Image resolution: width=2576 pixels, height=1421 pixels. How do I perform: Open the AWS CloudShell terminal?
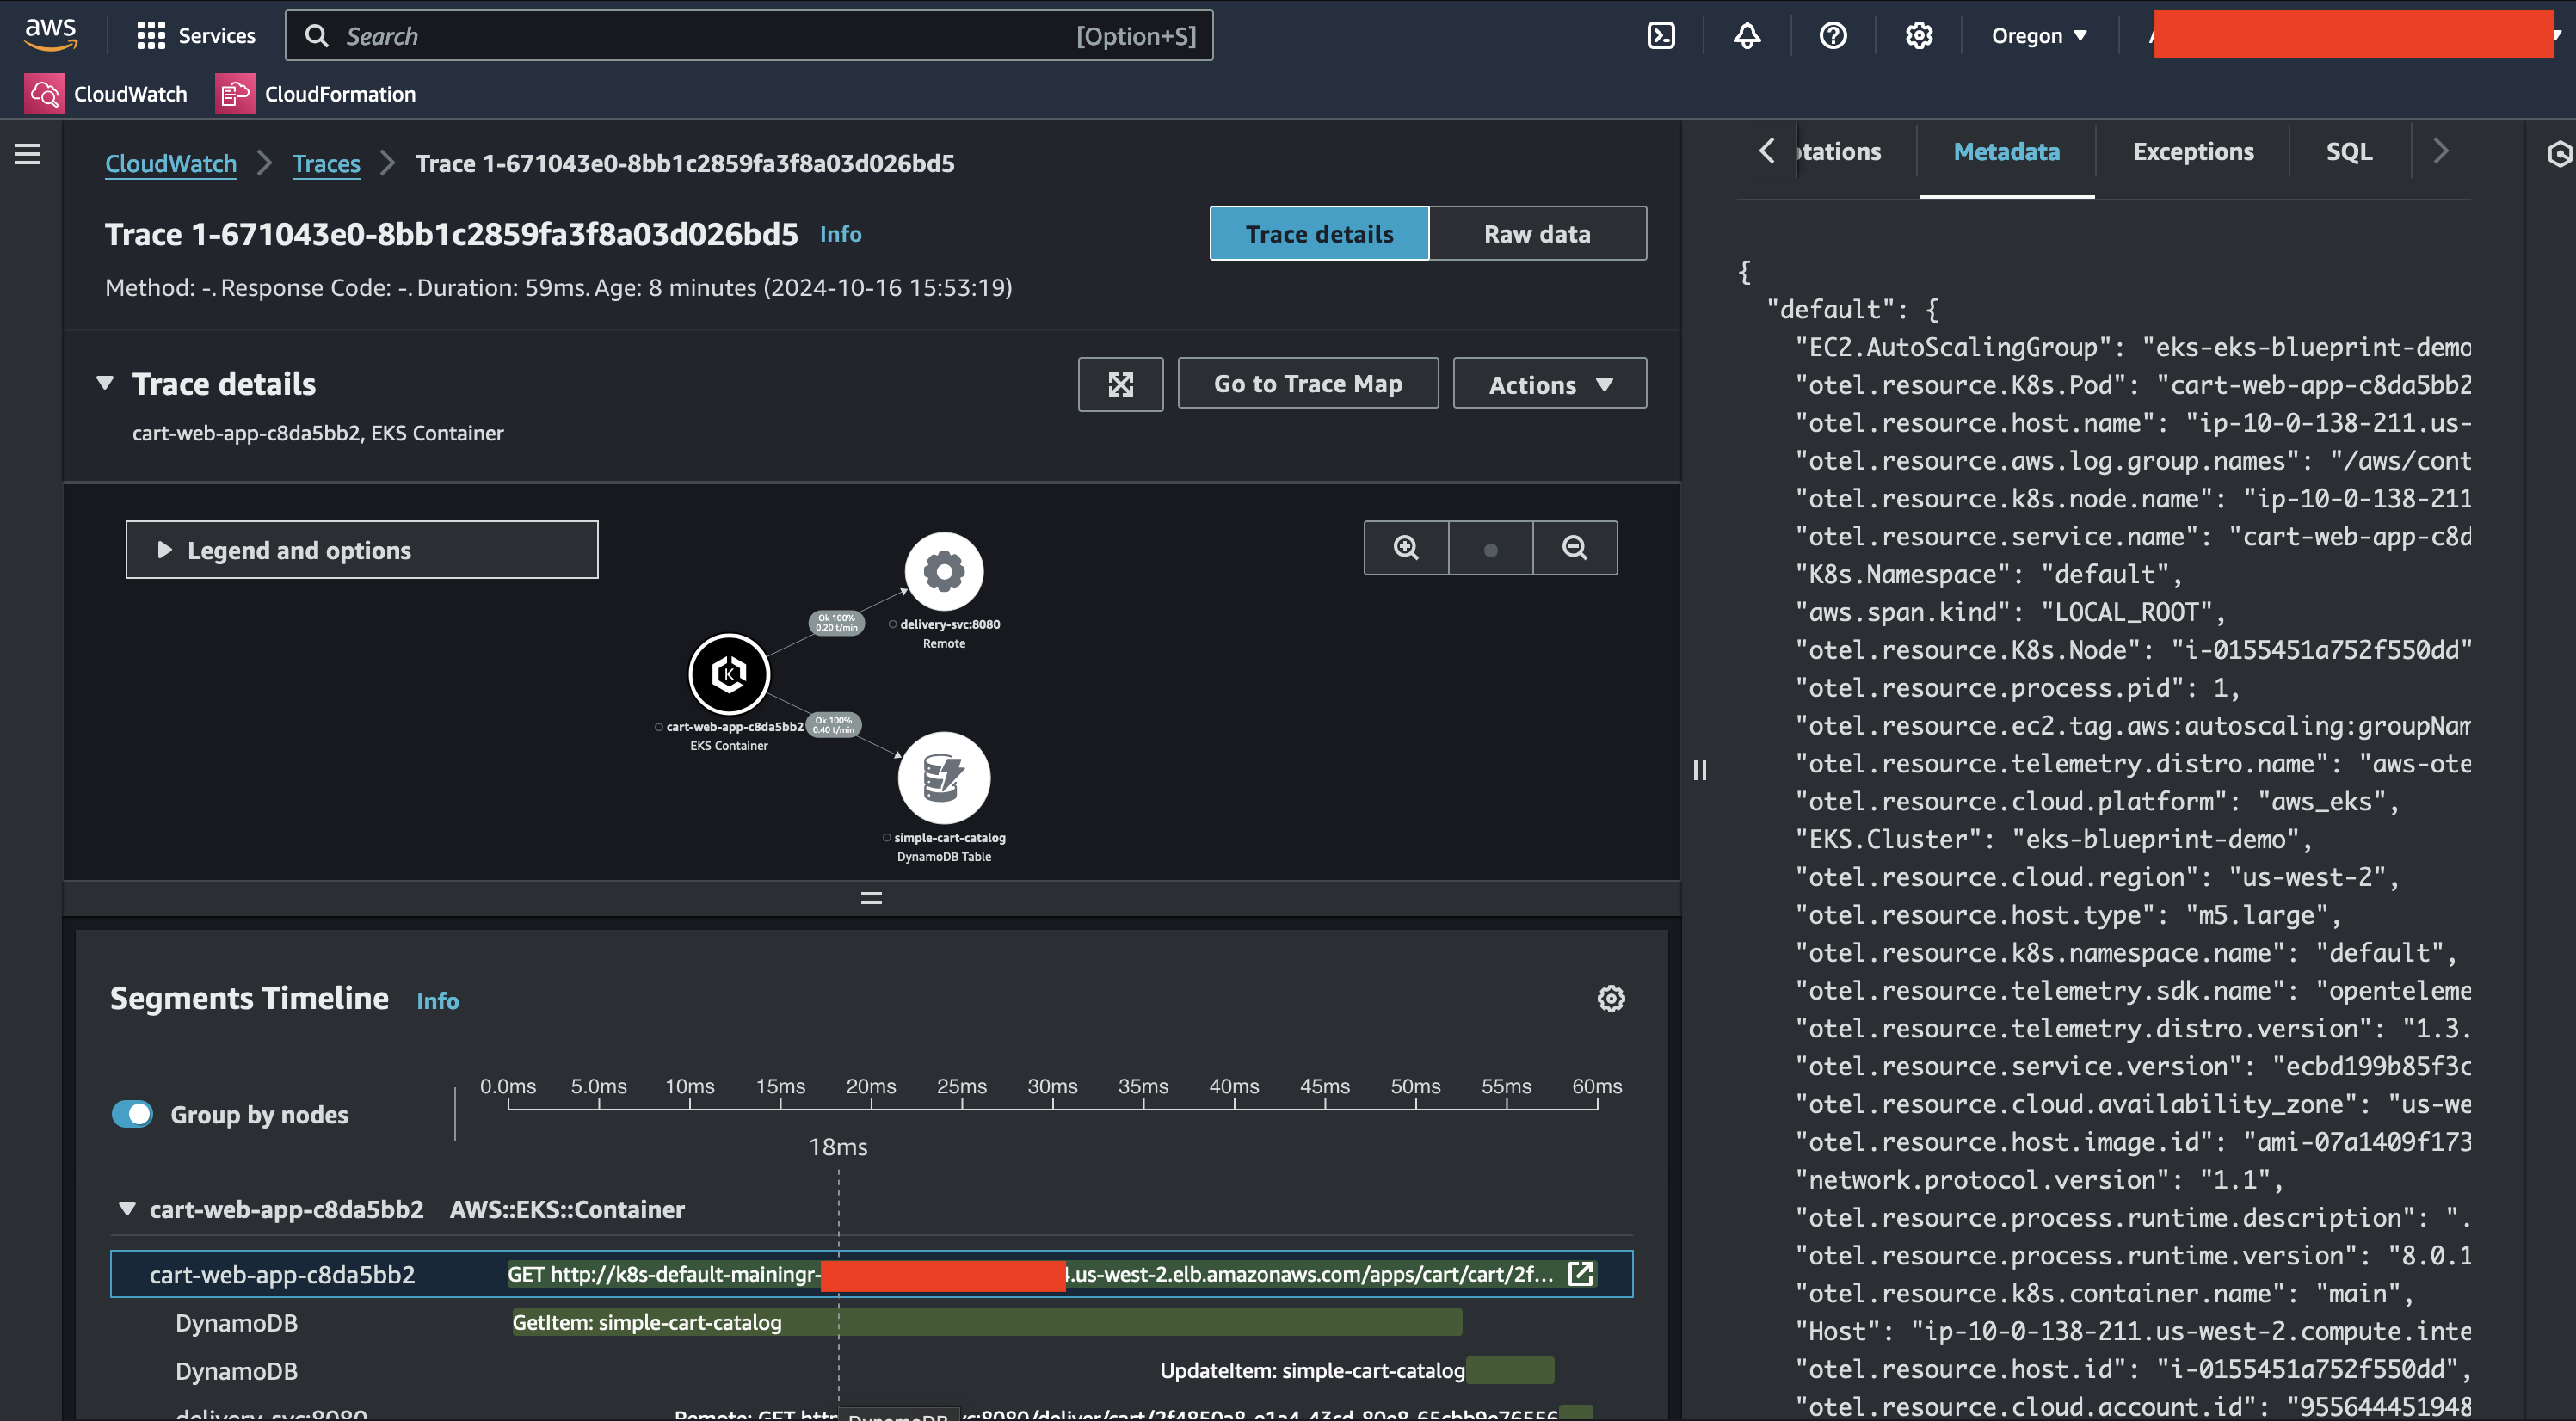click(x=1661, y=35)
